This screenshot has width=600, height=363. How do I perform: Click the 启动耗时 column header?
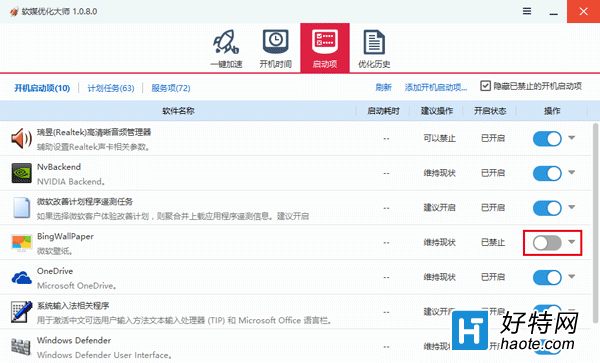click(383, 111)
